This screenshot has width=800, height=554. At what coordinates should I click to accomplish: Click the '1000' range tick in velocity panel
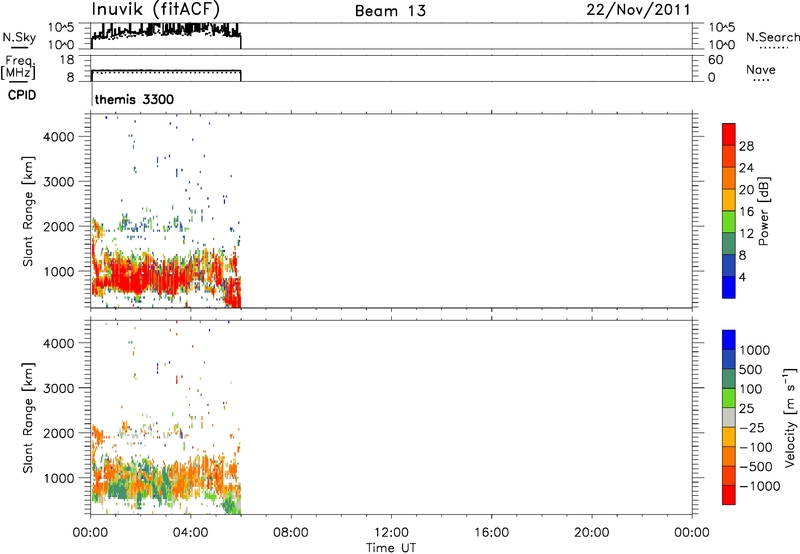(x=59, y=479)
